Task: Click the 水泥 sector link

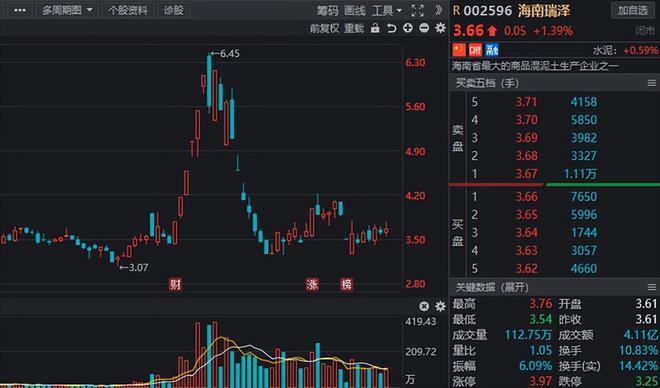Action: click(x=604, y=50)
